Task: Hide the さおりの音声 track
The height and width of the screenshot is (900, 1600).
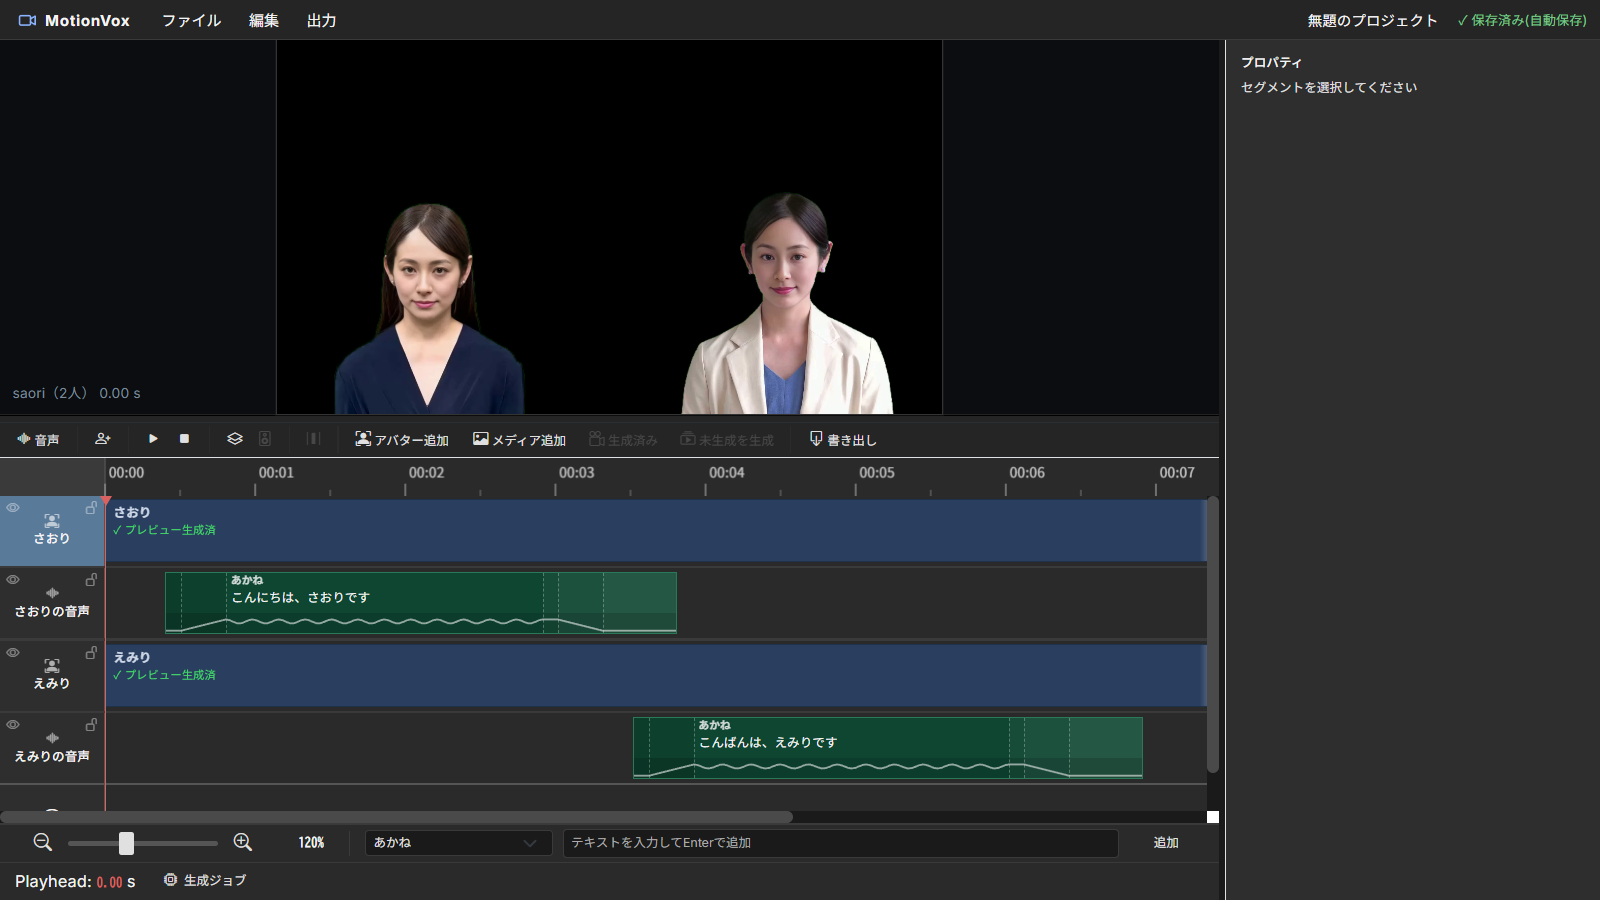Action: coord(13,580)
